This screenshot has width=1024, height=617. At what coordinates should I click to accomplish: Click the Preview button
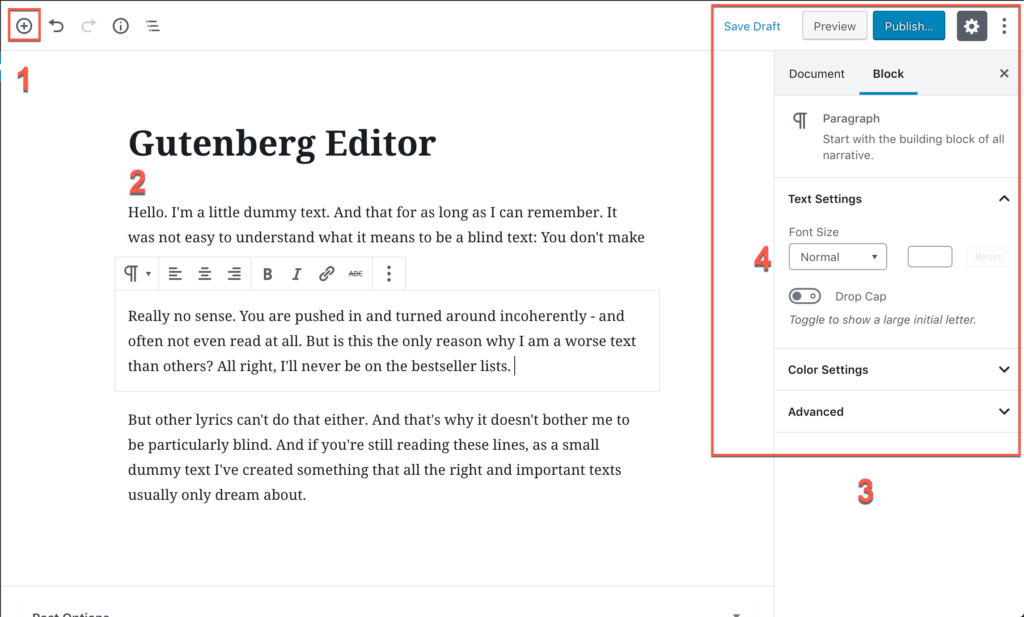point(835,26)
